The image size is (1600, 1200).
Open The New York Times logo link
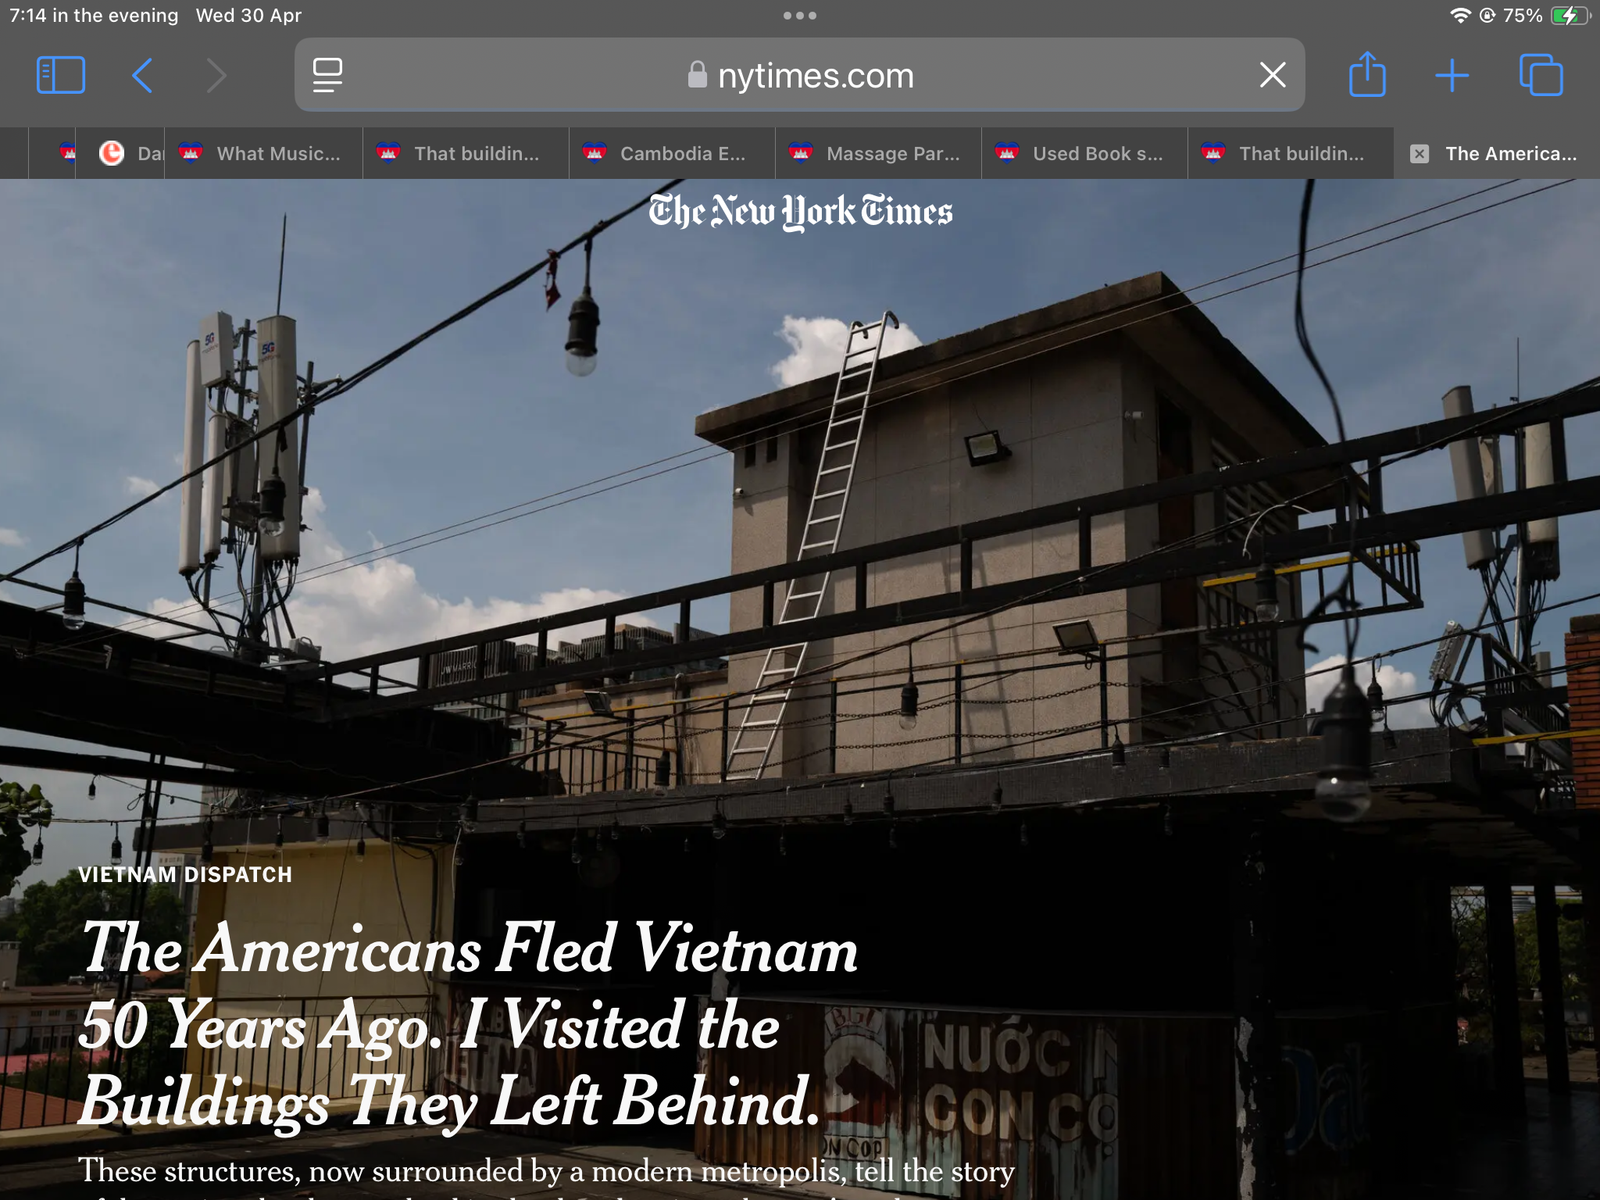pyautogui.click(x=800, y=211)
